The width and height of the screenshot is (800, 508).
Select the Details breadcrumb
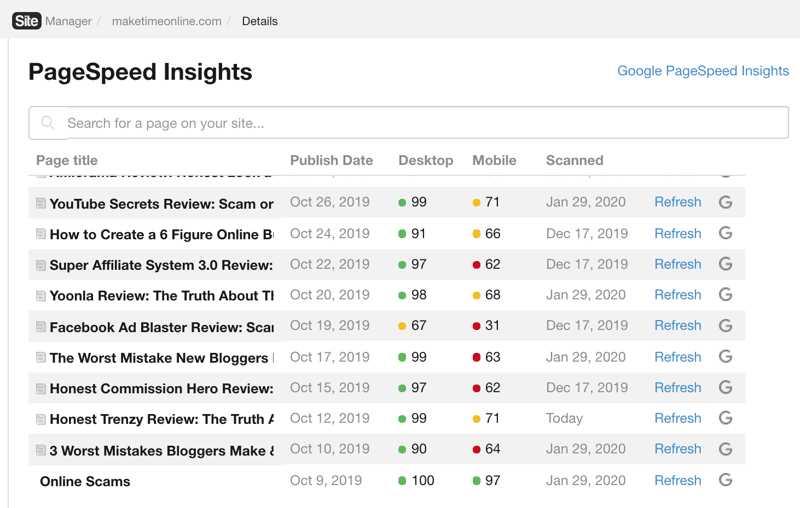pos(260,21)
